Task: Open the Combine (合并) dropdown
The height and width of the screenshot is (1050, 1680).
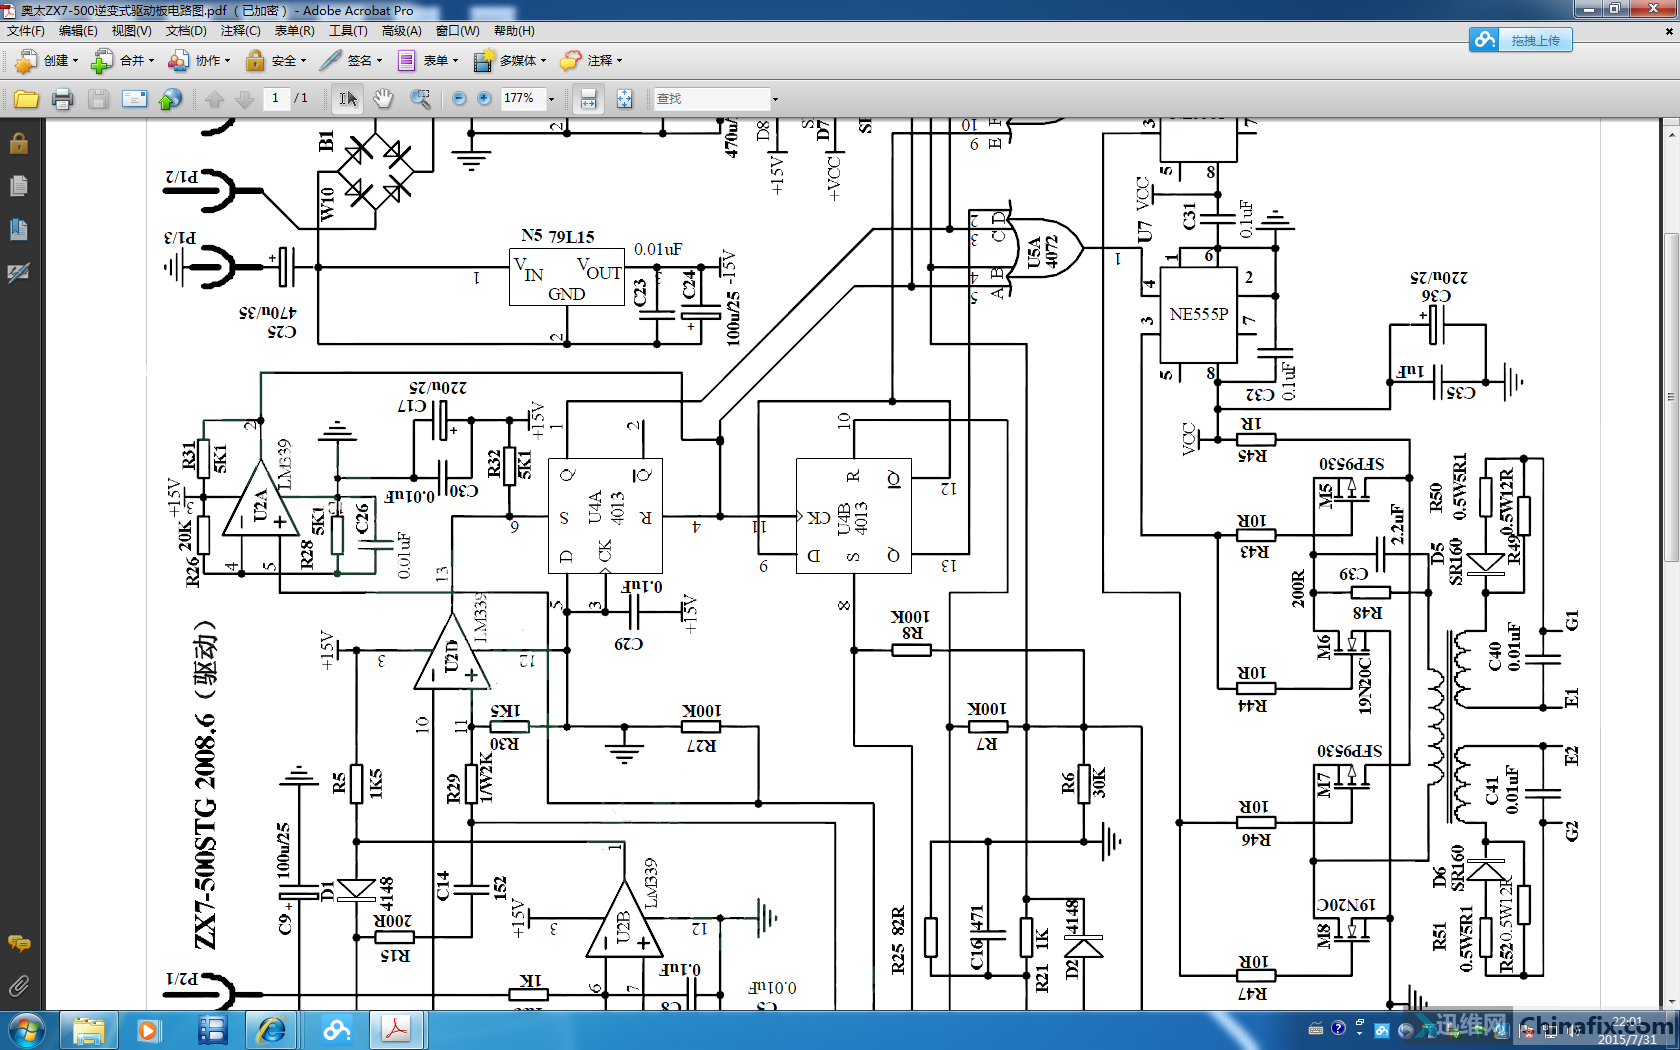Action: tap(122, 61)
